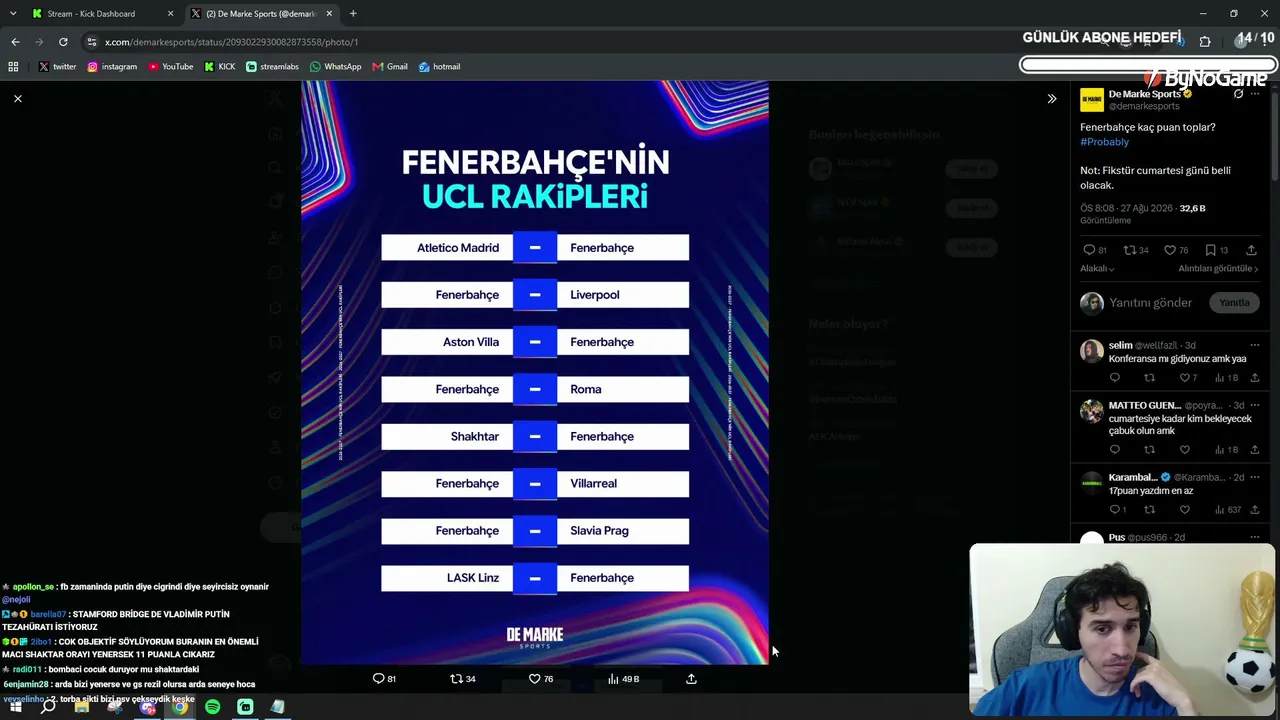Open a new browser tab
The image size is (1280, 720).
point(353,14)
